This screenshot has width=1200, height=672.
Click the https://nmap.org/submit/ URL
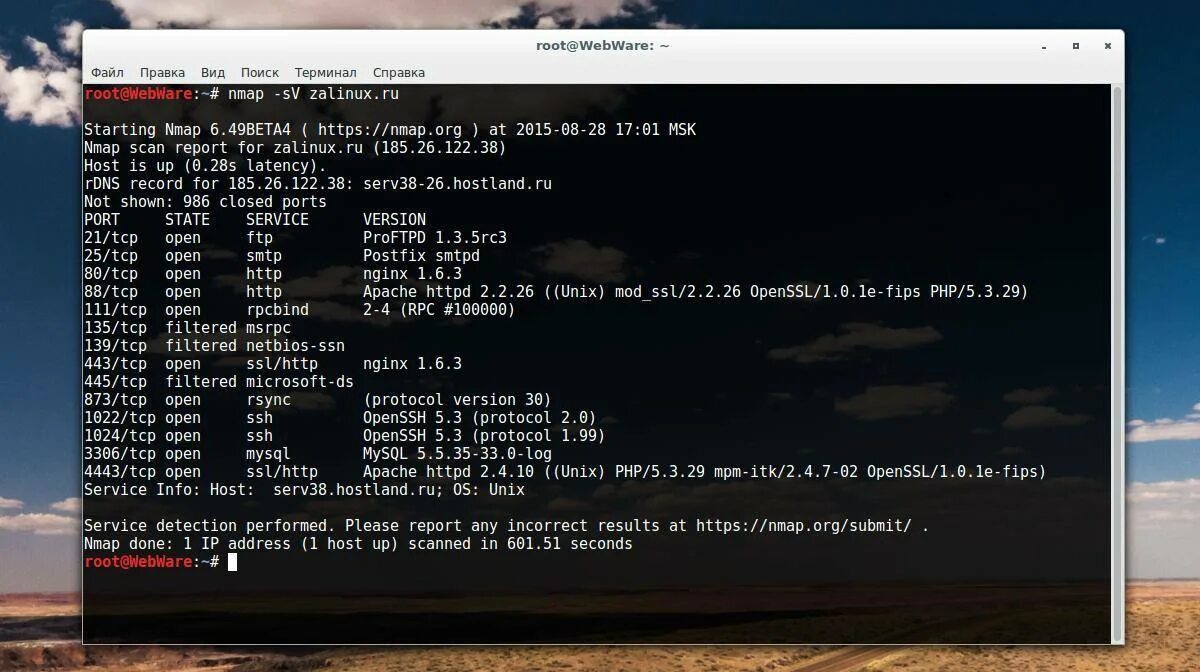click(804, 526)
